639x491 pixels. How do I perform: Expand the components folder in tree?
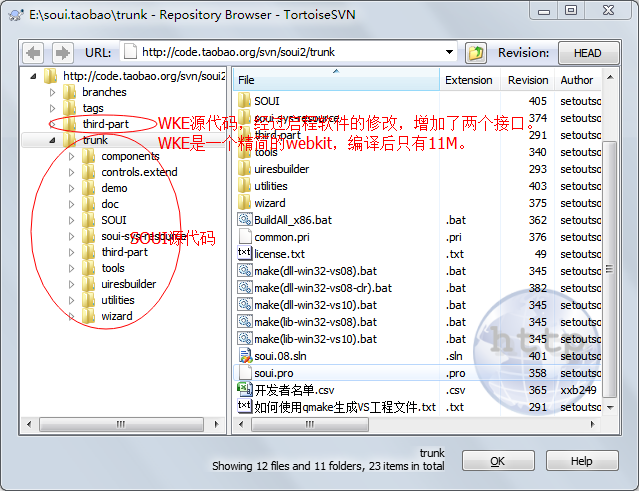coord(72,156)
